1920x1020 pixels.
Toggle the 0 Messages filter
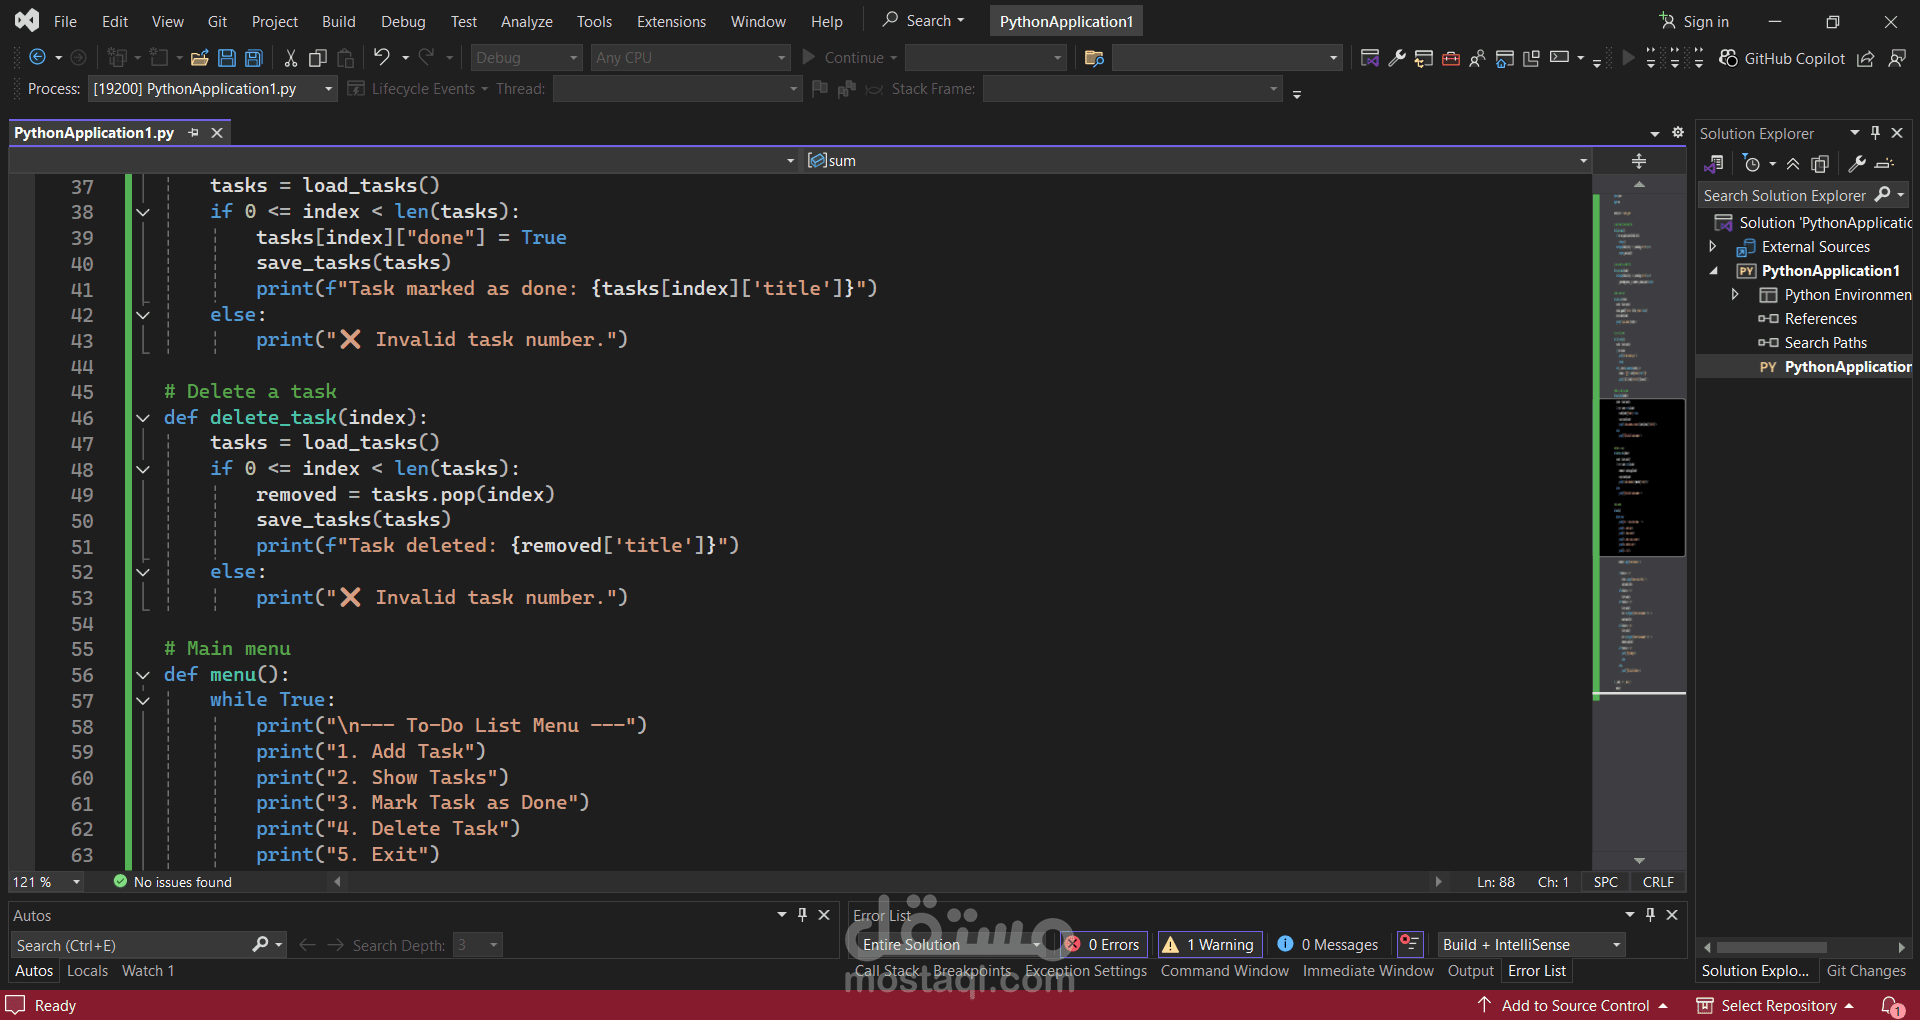coord(1328,944)
